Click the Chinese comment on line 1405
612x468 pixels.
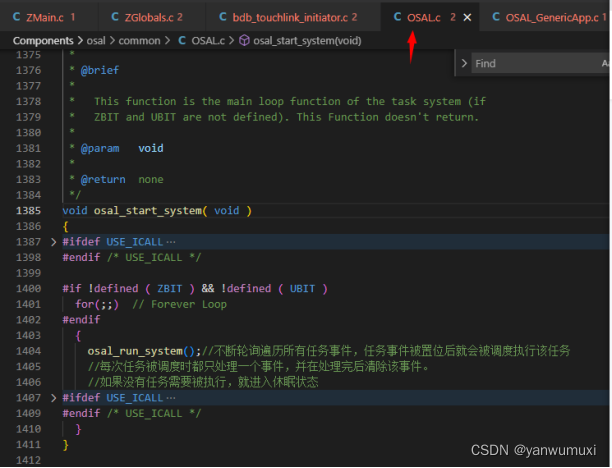tap(258, 367)
